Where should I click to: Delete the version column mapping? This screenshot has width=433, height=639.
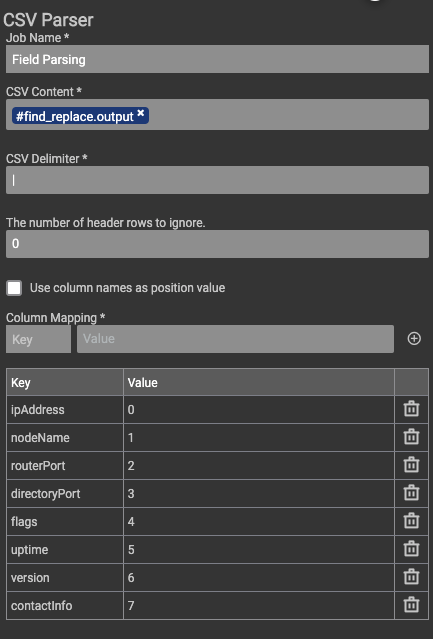click(411, 577)
